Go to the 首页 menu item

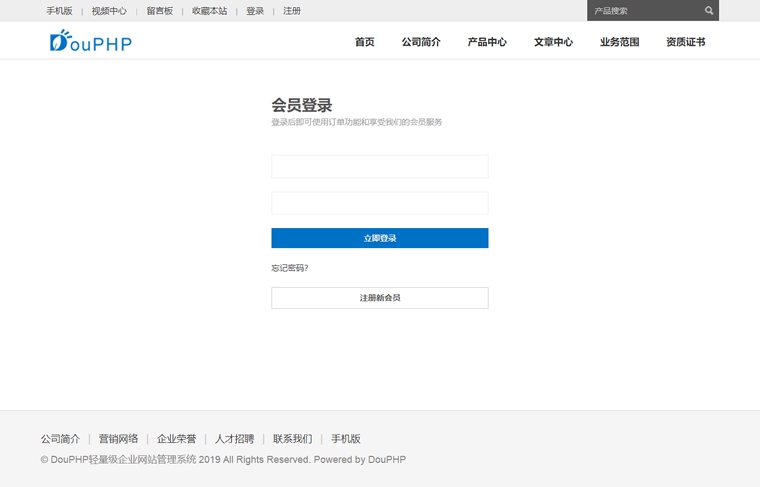coord(364,42)
